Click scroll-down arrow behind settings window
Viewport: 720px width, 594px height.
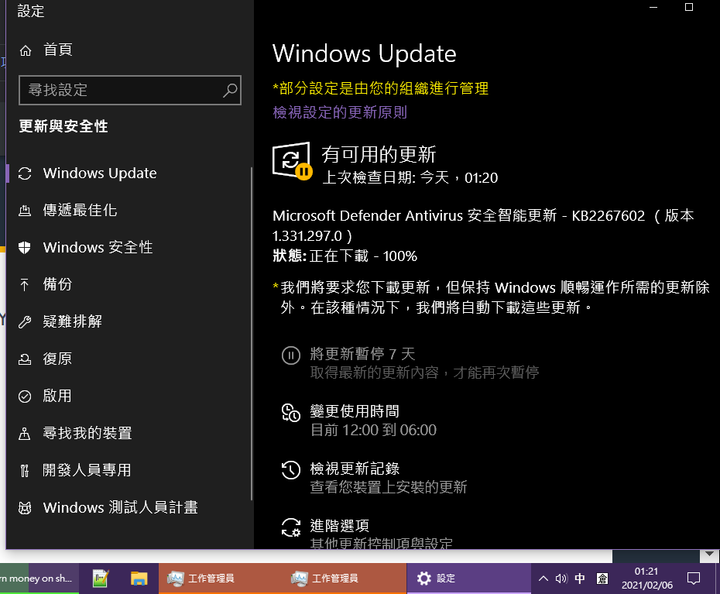click(x=709, y=555)
